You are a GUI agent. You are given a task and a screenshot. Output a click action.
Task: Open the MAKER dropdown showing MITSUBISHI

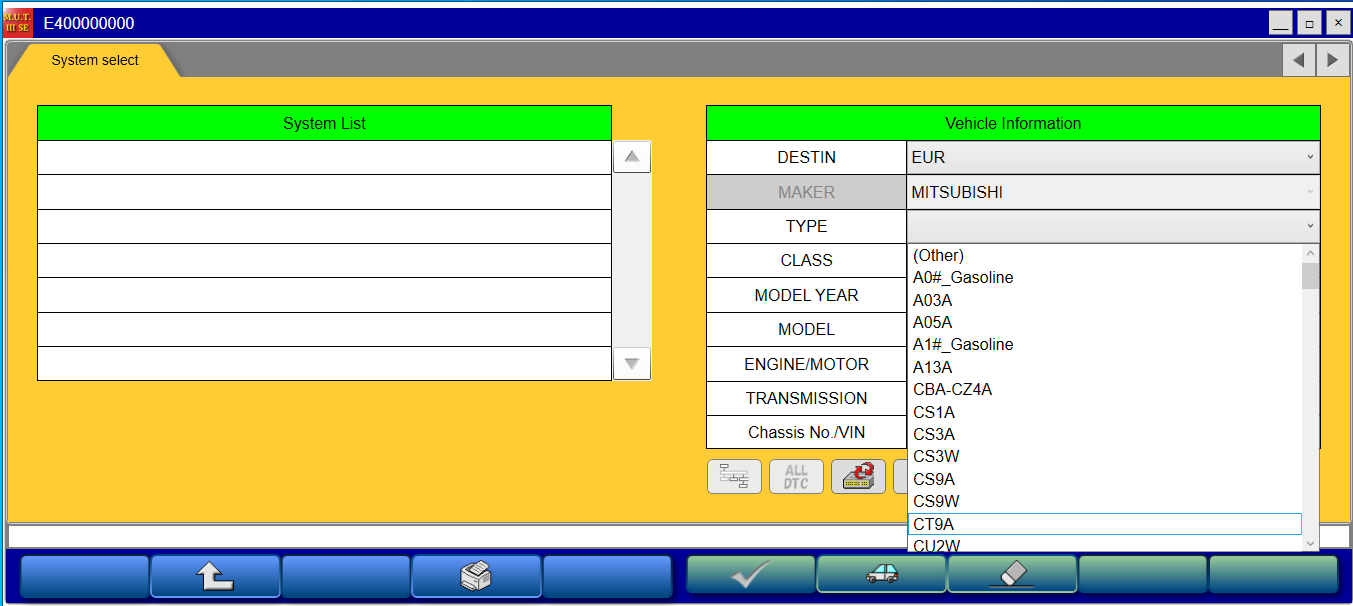1113,192
